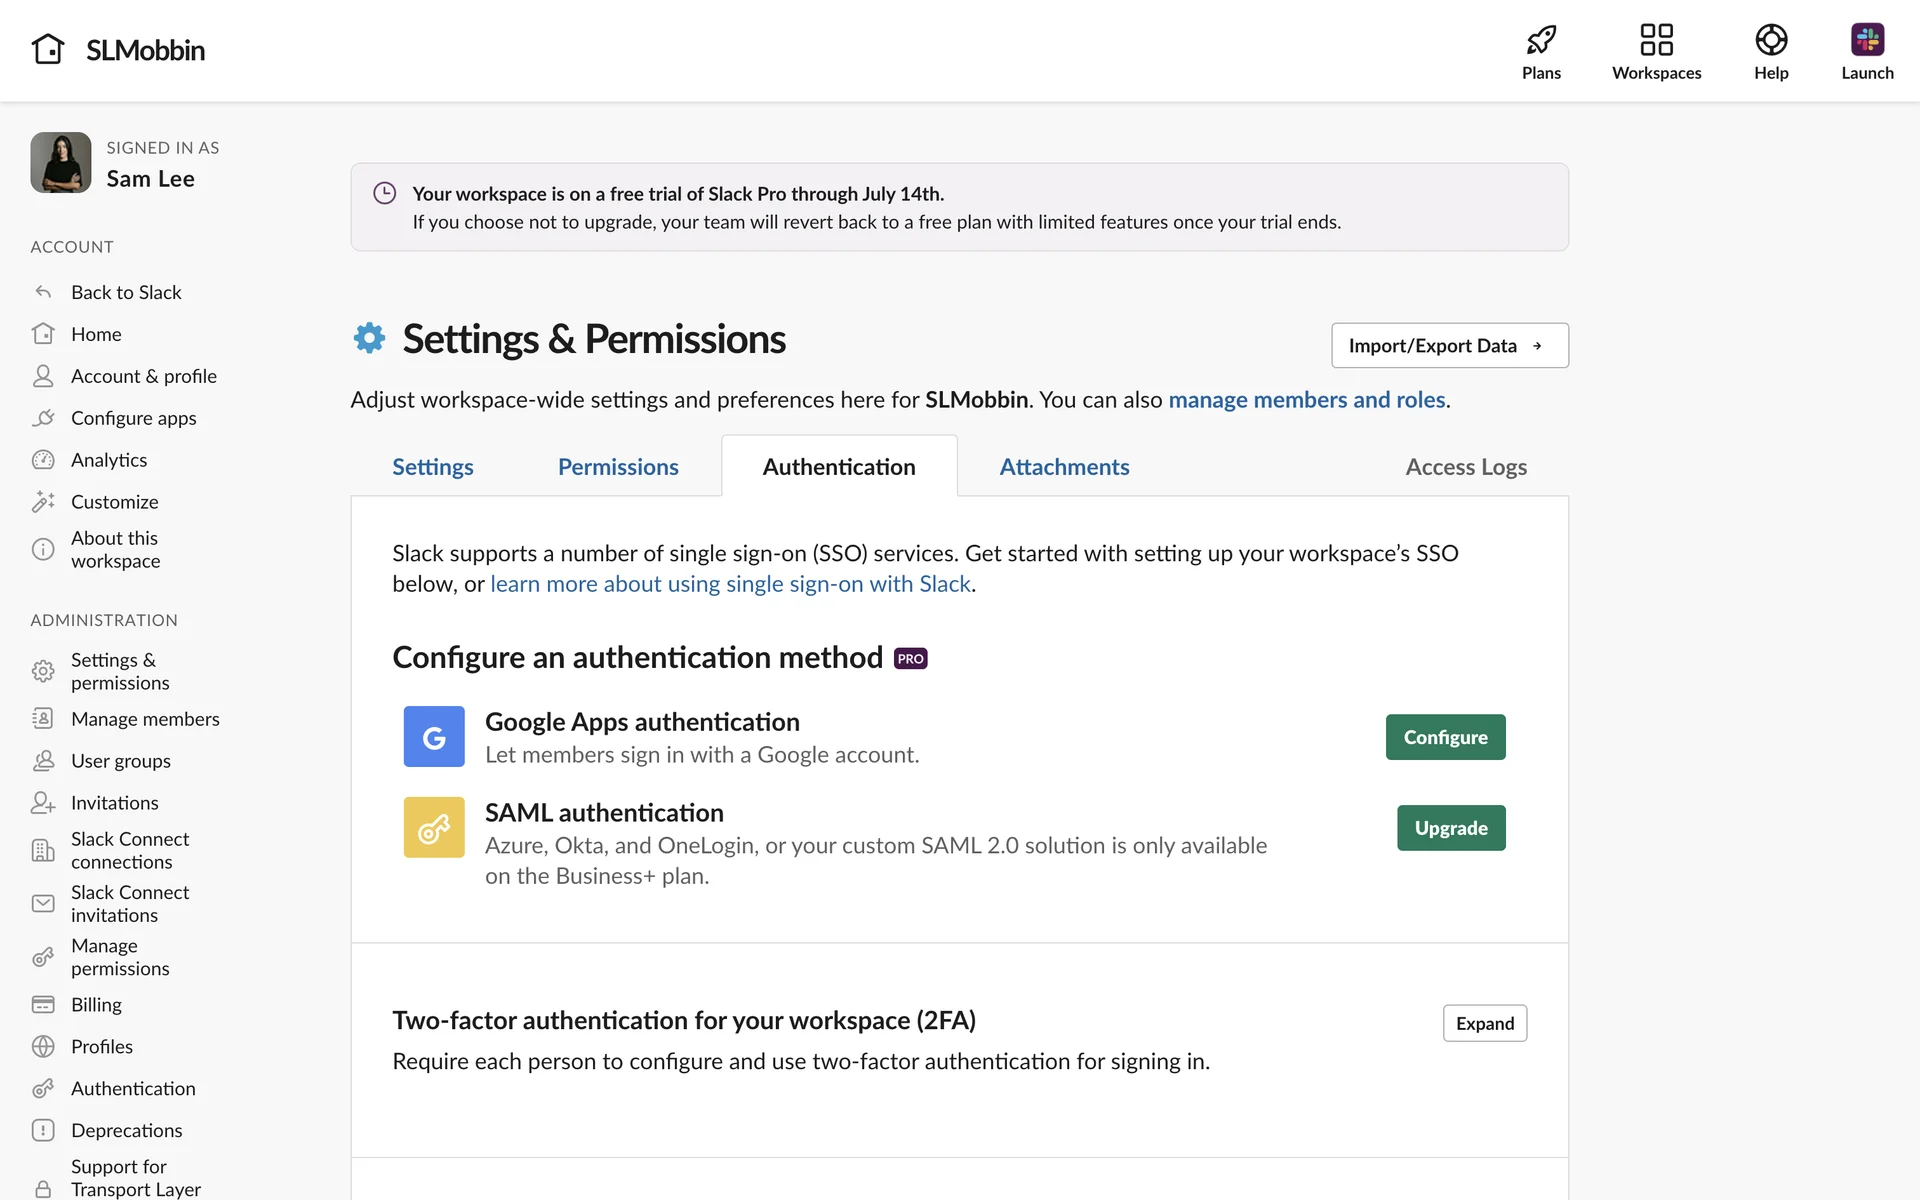Upgrade plan for SAML authentication
Screen dimensions: 1920x1200
point(1450,828)
